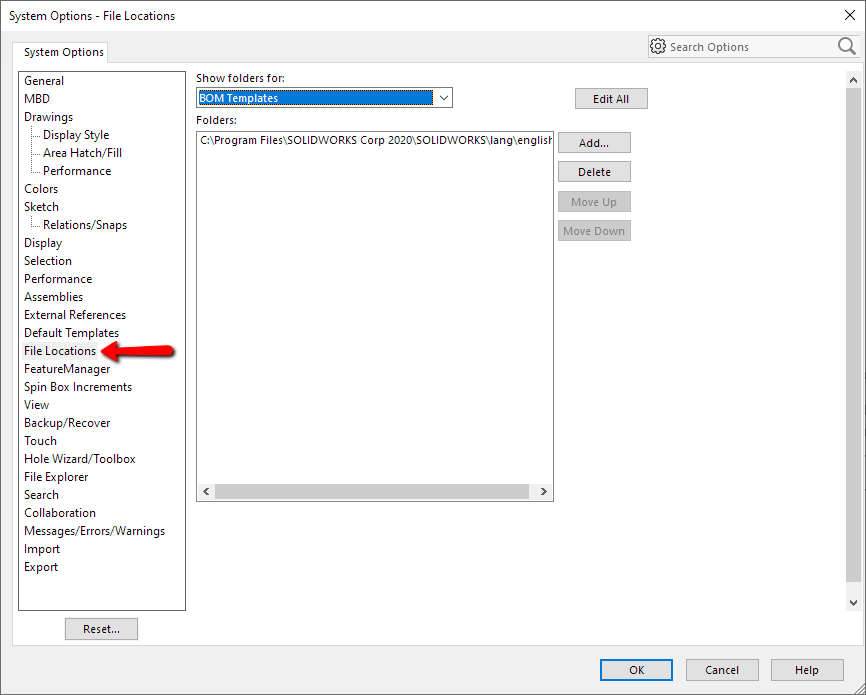The height and width of the screenshot is (695, 866).
Task: Click the dialog's vertical scroll down arrow
Action: (x=853, y=603)
